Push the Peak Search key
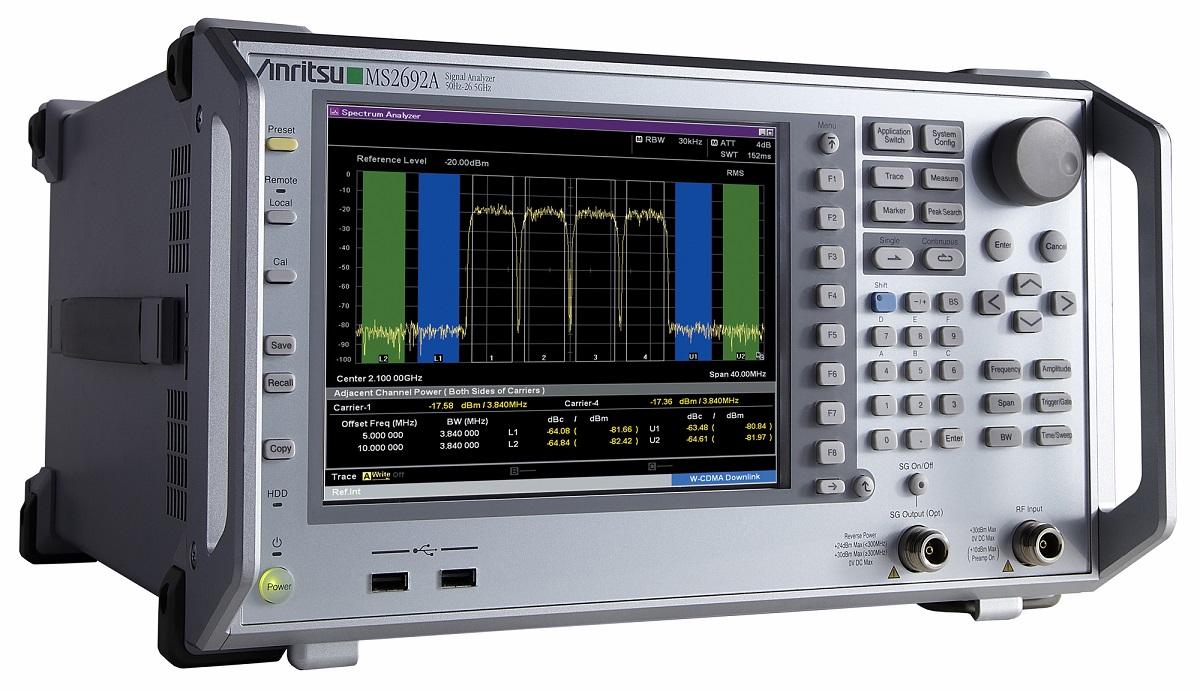 point(943,212)
